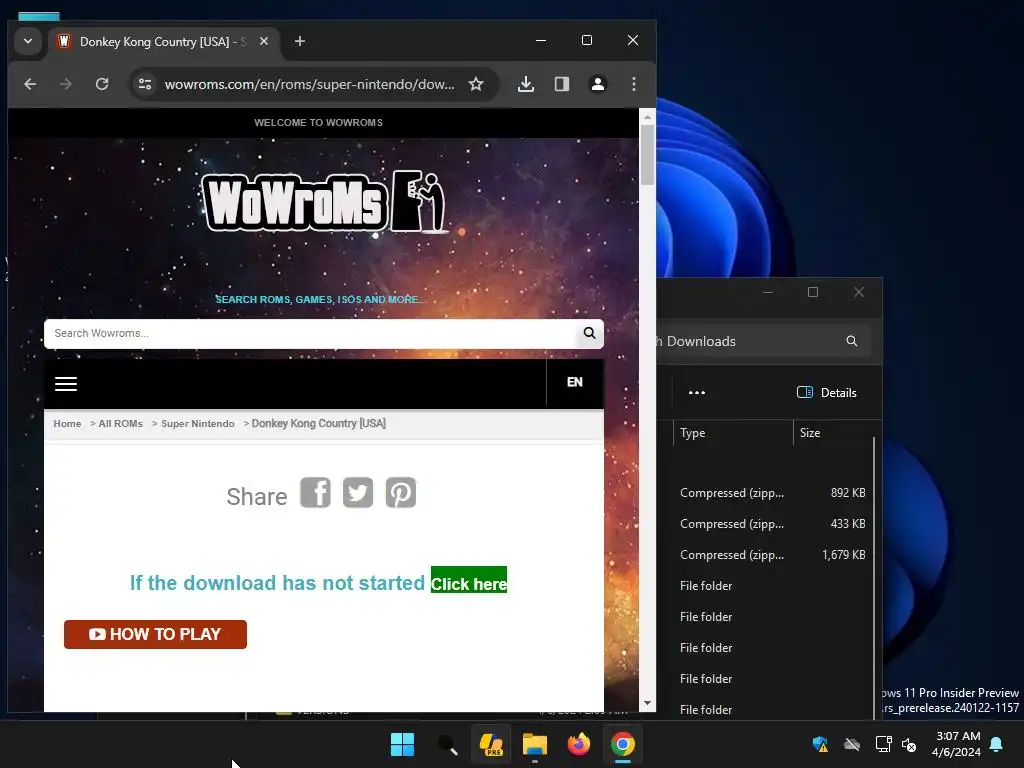Reload the WoWroms page
The height and width of the screenshot is (768, 1024).
coord(102,84)
